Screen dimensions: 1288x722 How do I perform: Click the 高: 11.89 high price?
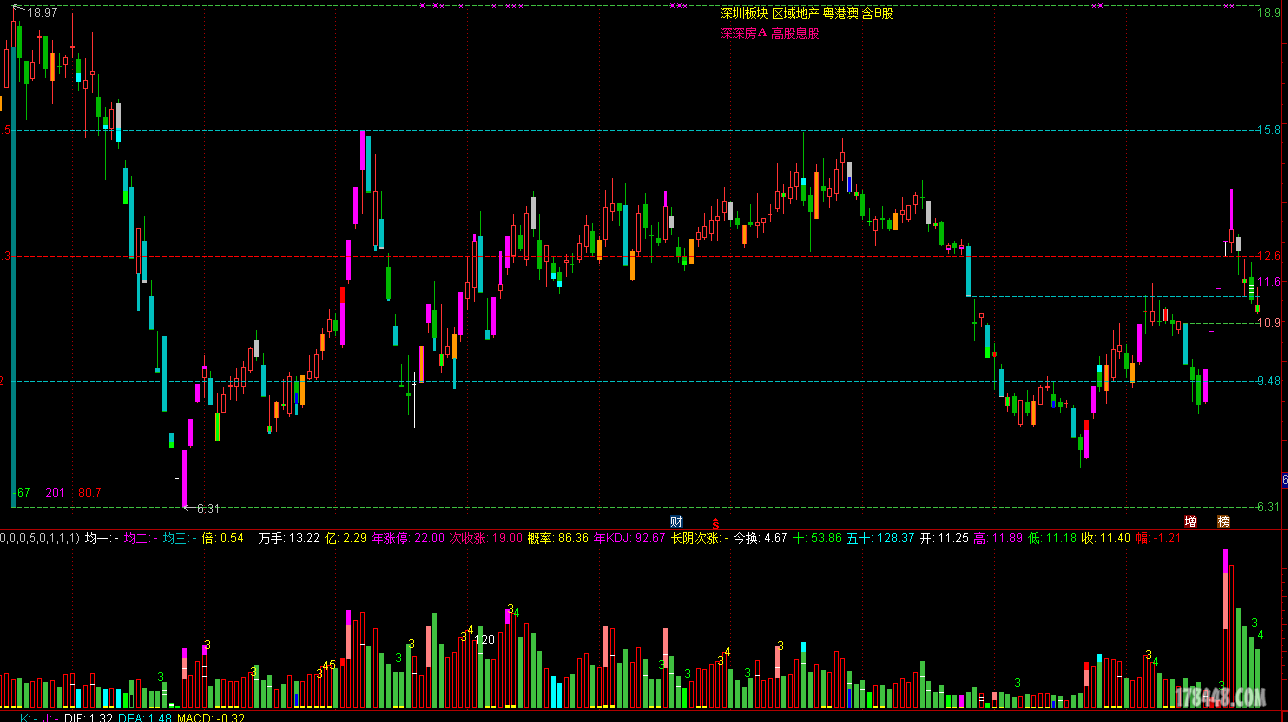1000,538
